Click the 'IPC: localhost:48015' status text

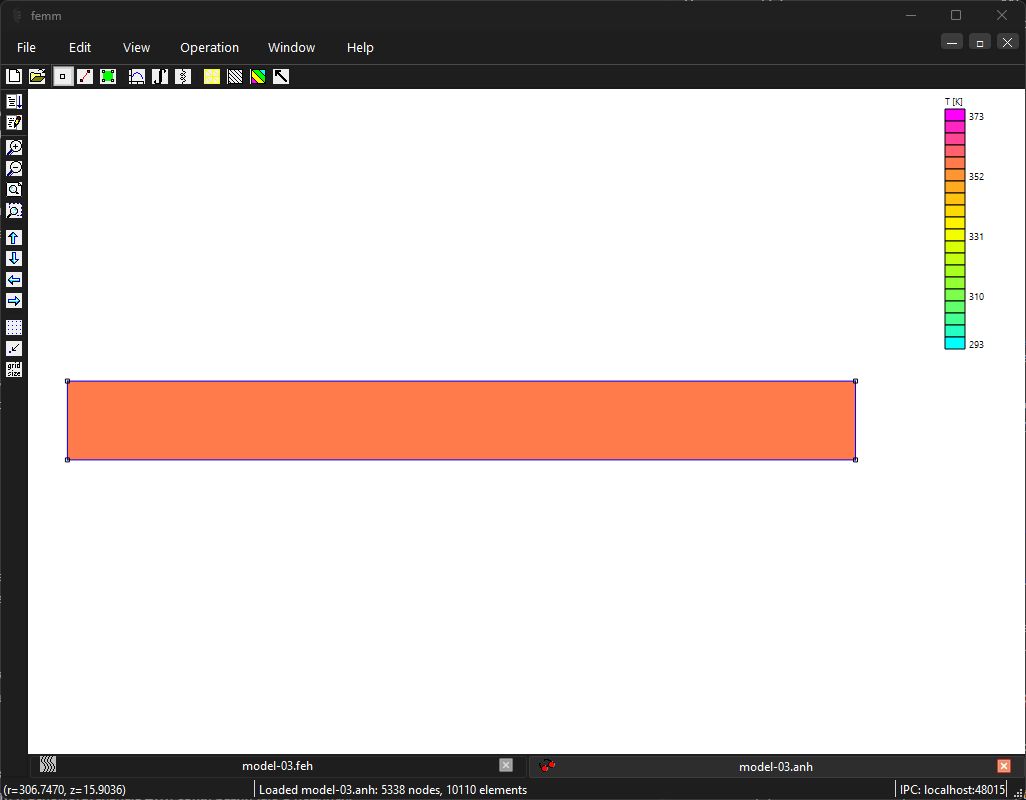click(x=952, y=790)
